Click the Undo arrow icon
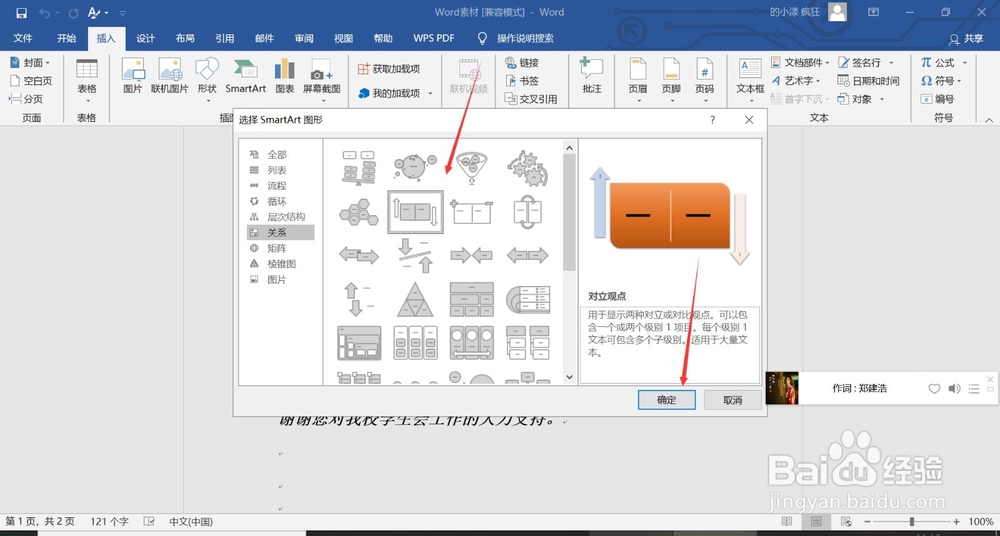This screenshot has width=1000, height=536. coord(44,13)
